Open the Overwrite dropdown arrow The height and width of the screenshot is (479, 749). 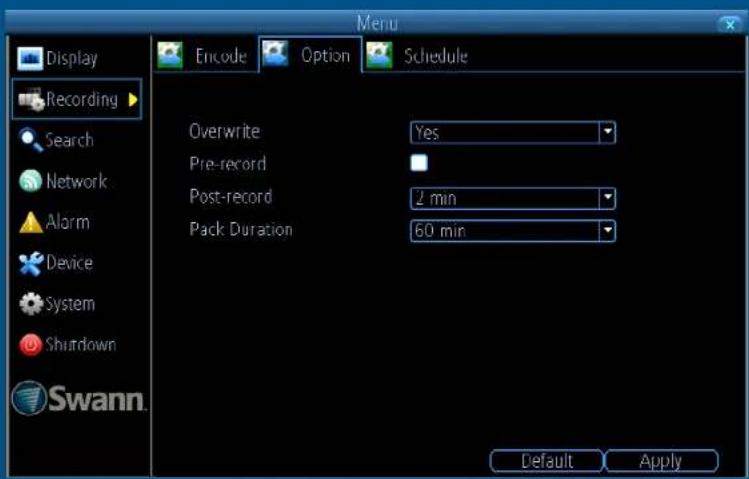pos(607,132)
